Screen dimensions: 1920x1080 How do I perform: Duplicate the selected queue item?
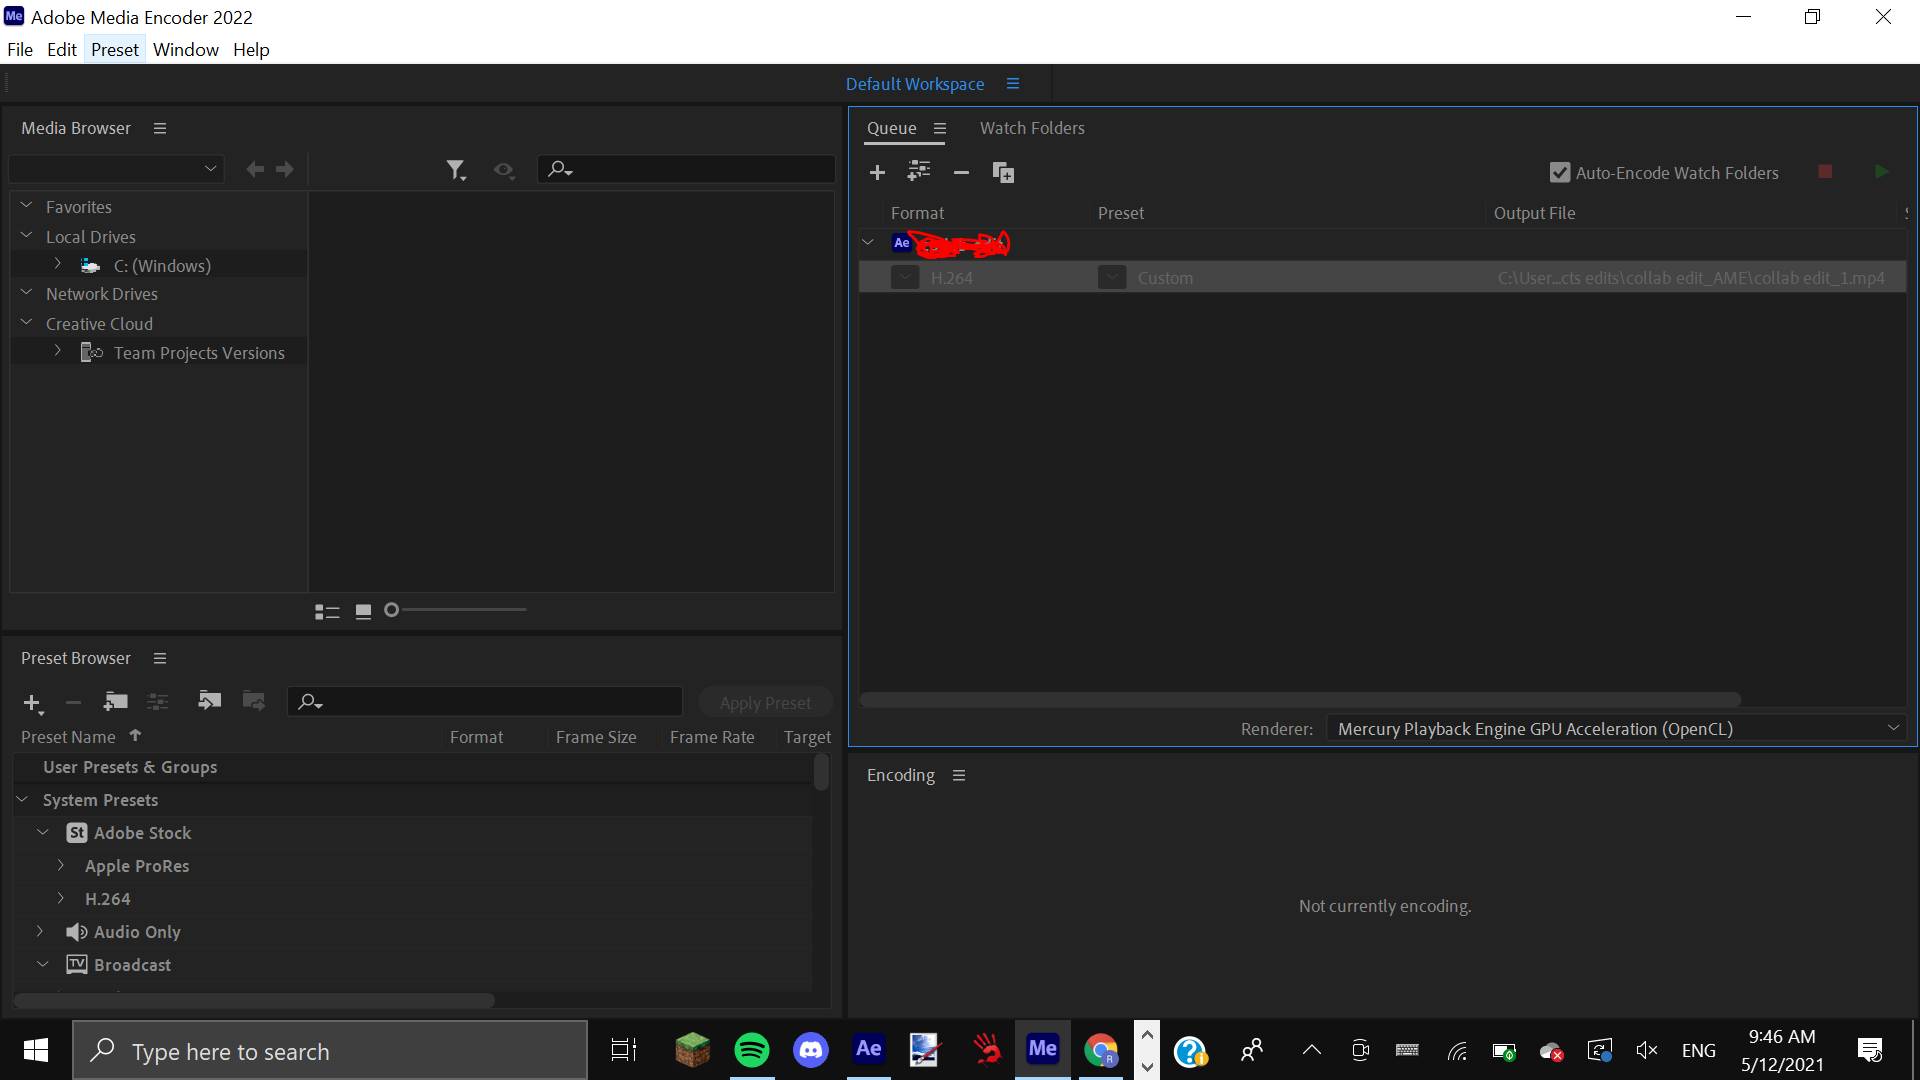click(x=1003, y=172)
